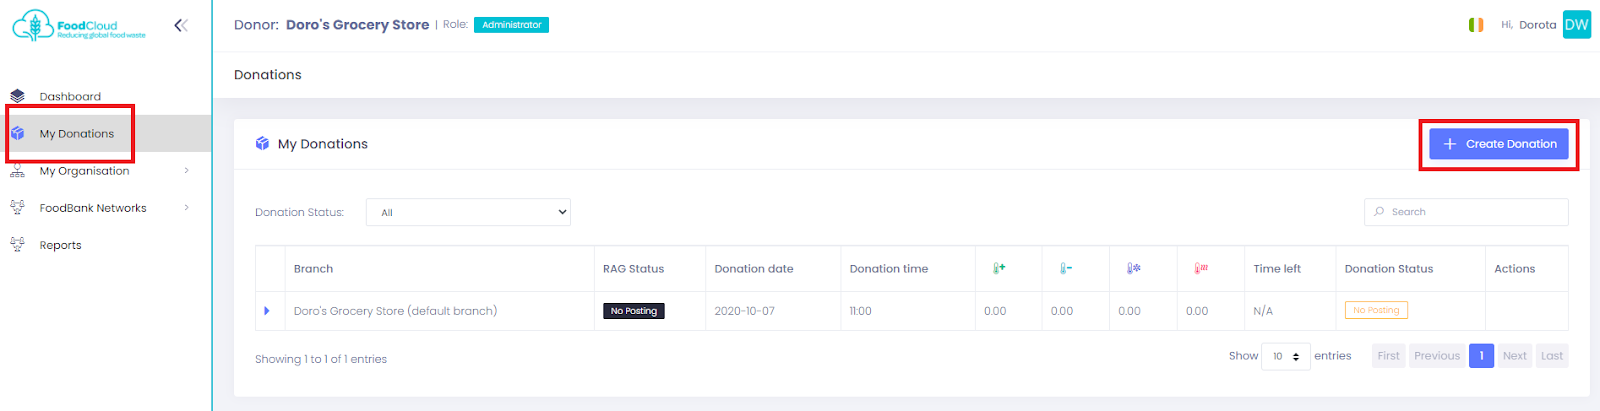Collapse sidebar with double chevron icon
Image resolution: width=1600 pixels, height=411 pixels.
pyautogui.click(x=181, y=25)
